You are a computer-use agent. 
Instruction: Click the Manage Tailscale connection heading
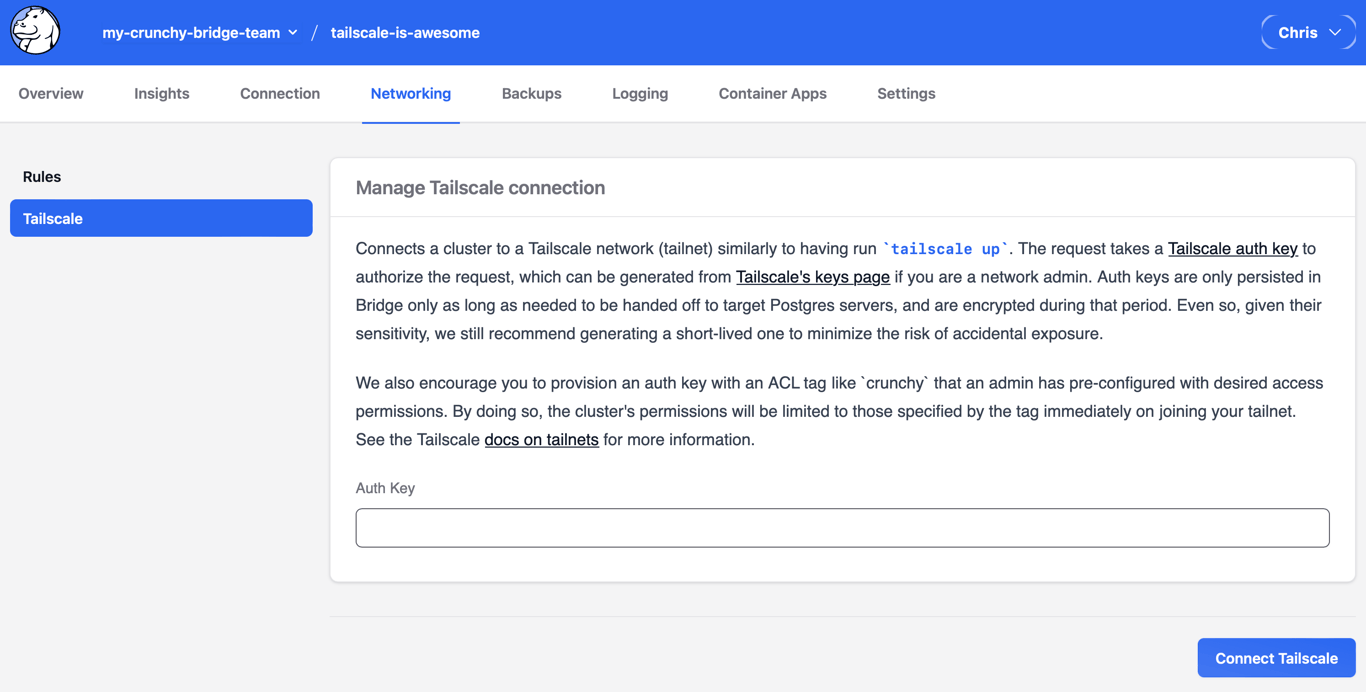[x=481, y=188]
